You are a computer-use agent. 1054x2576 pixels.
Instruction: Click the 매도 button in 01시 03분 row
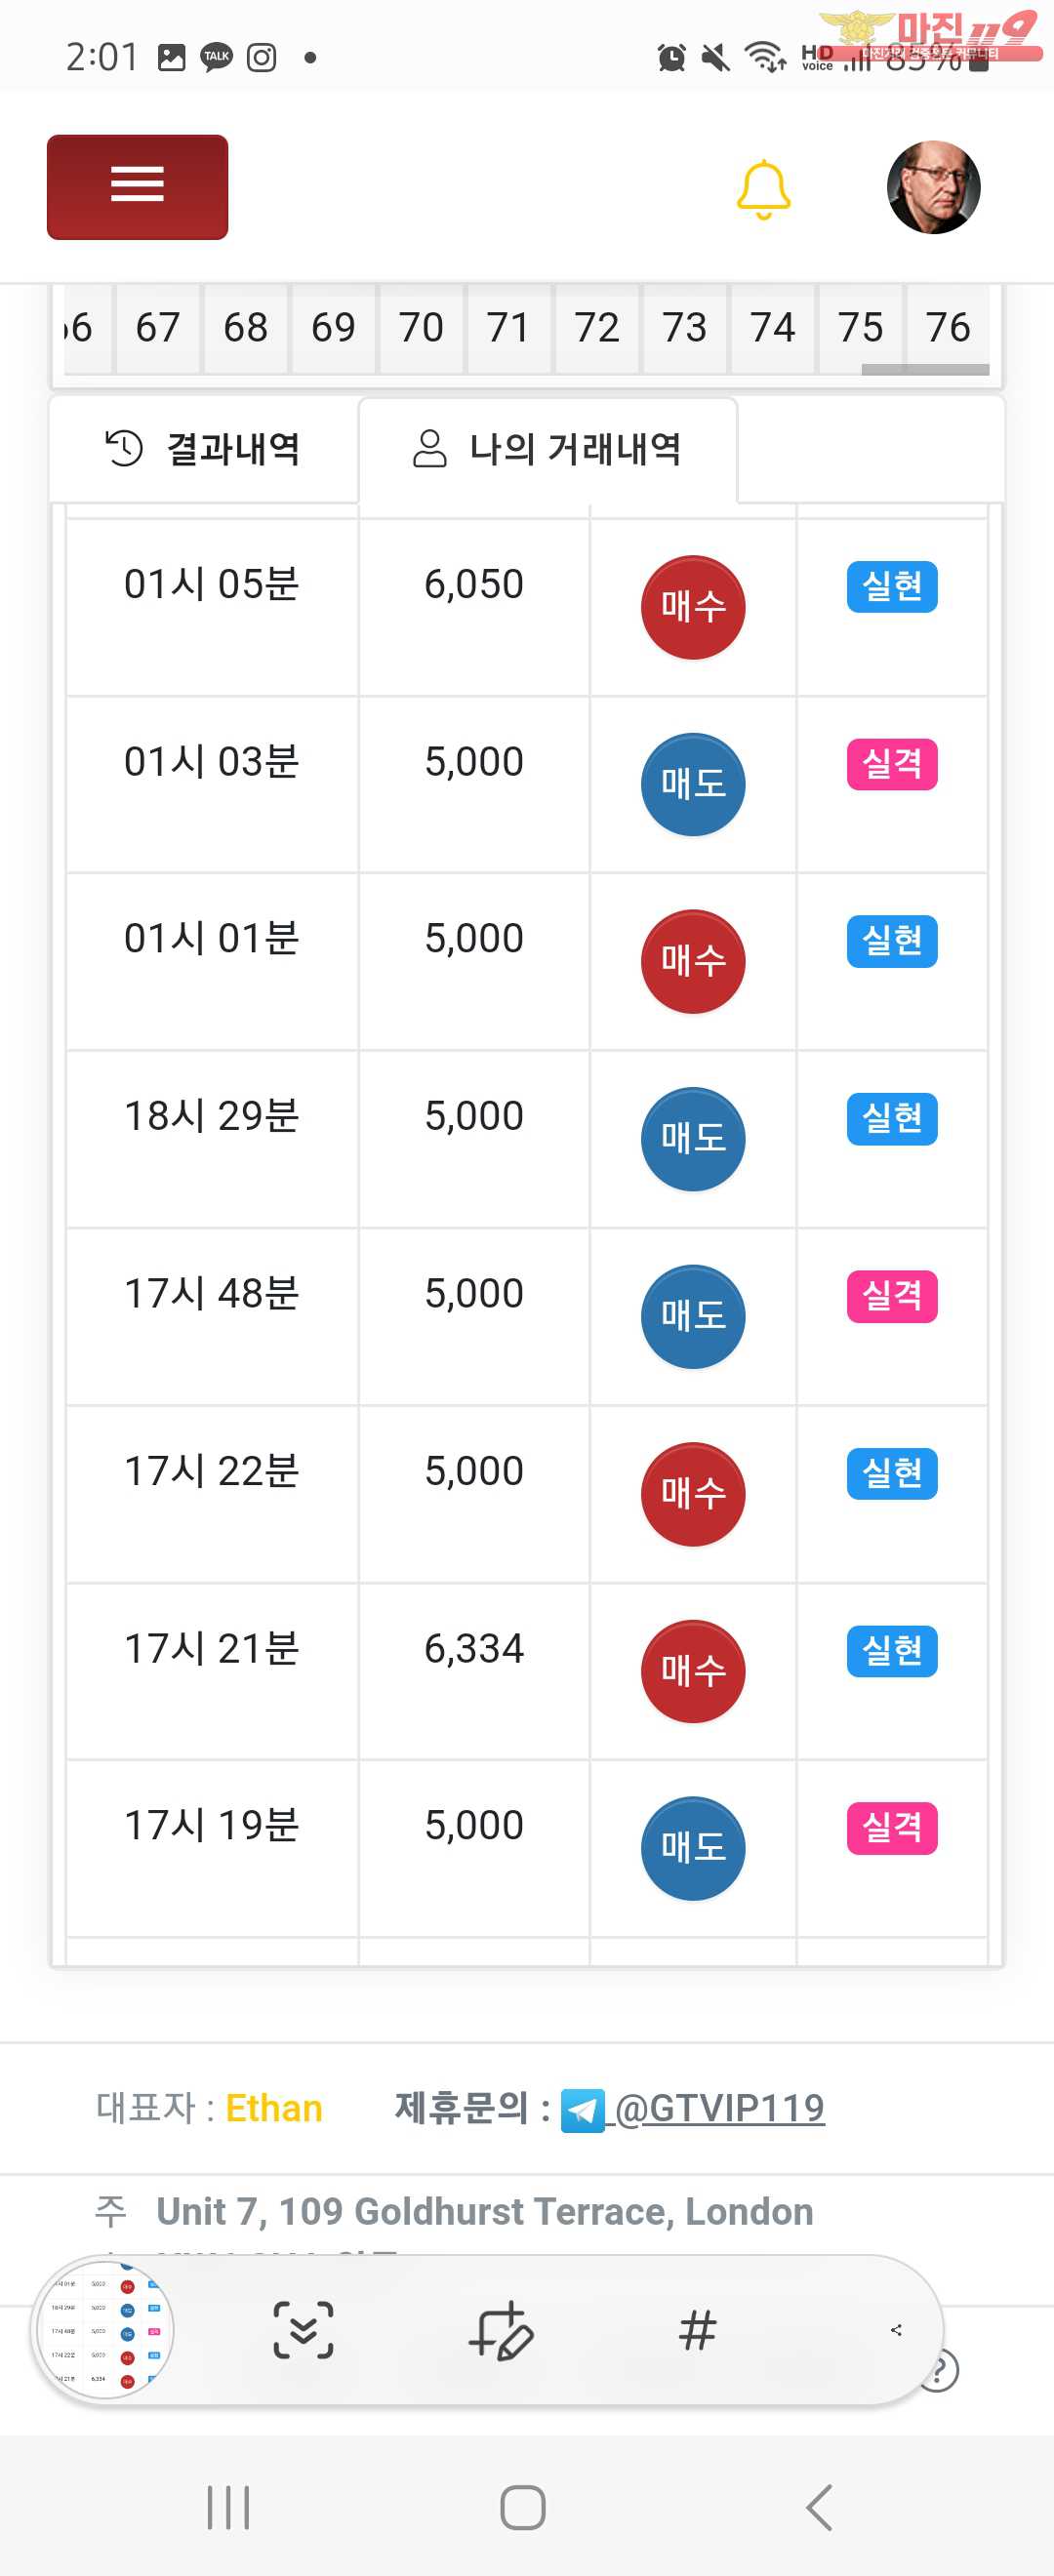point(693,784)
